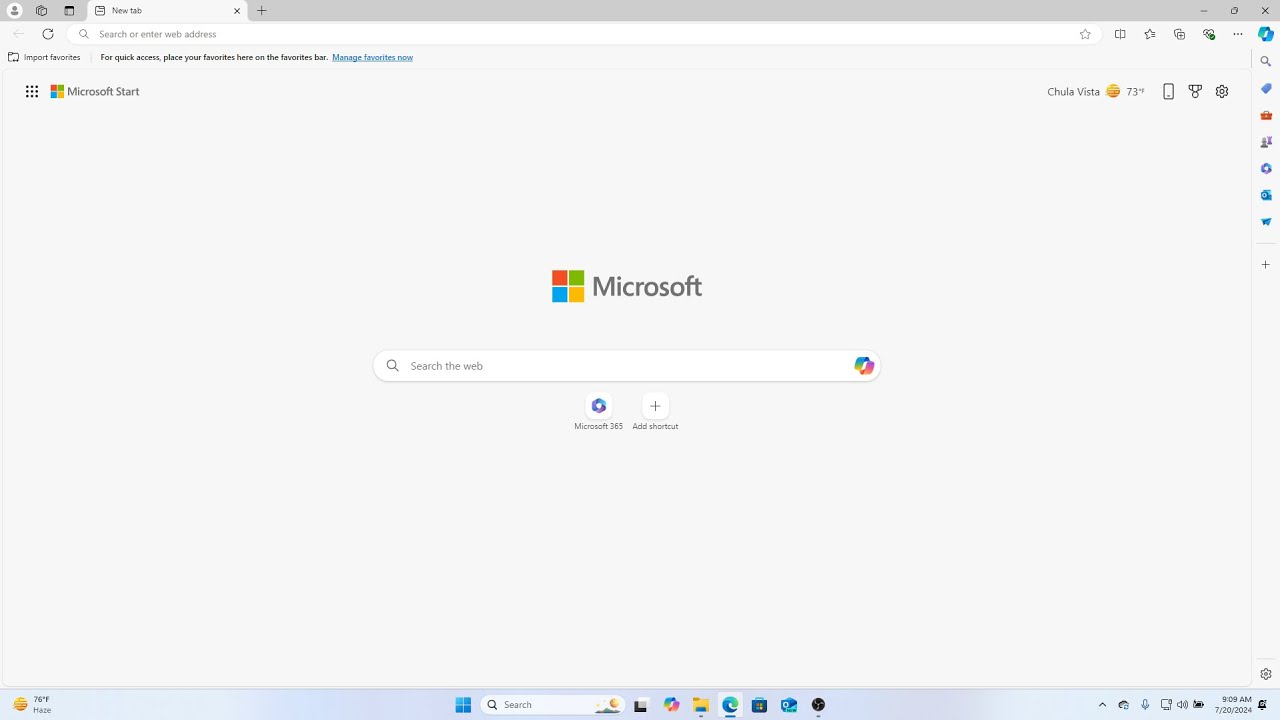Show hidden tray icons chevron

tap(1103, 705)
